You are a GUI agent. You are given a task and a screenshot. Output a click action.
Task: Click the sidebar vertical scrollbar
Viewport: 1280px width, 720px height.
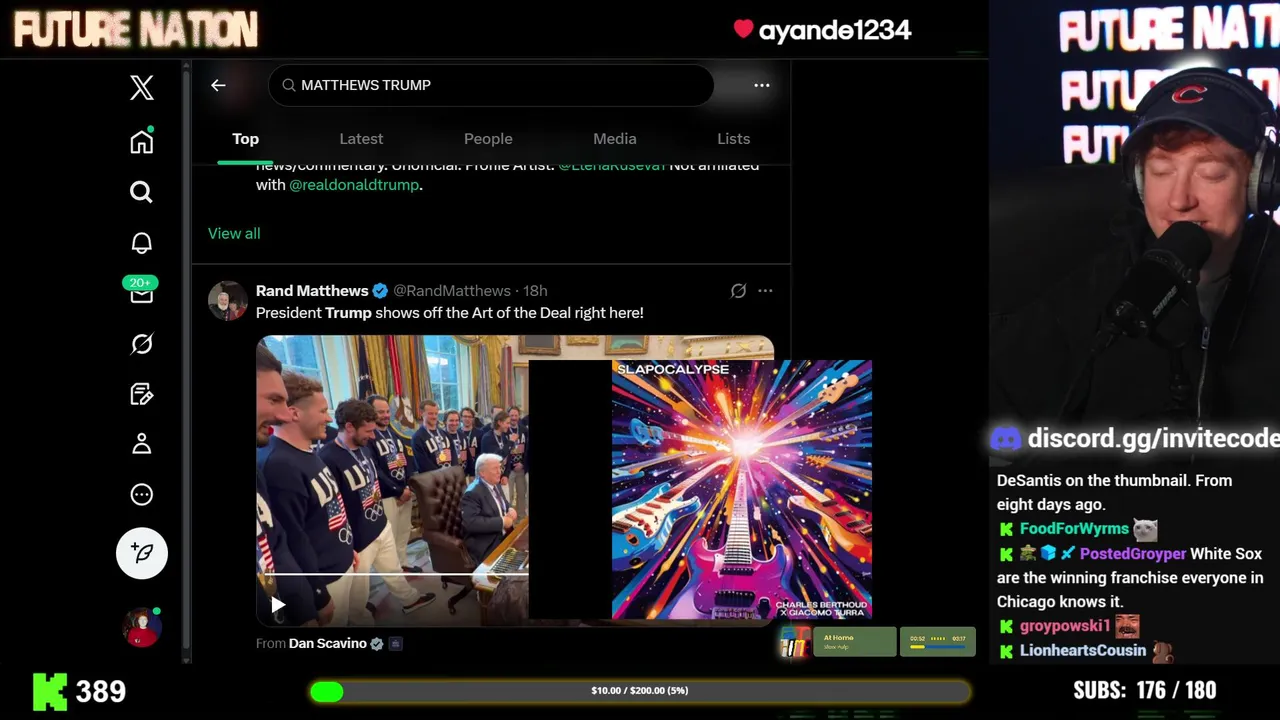coord(186,360)
